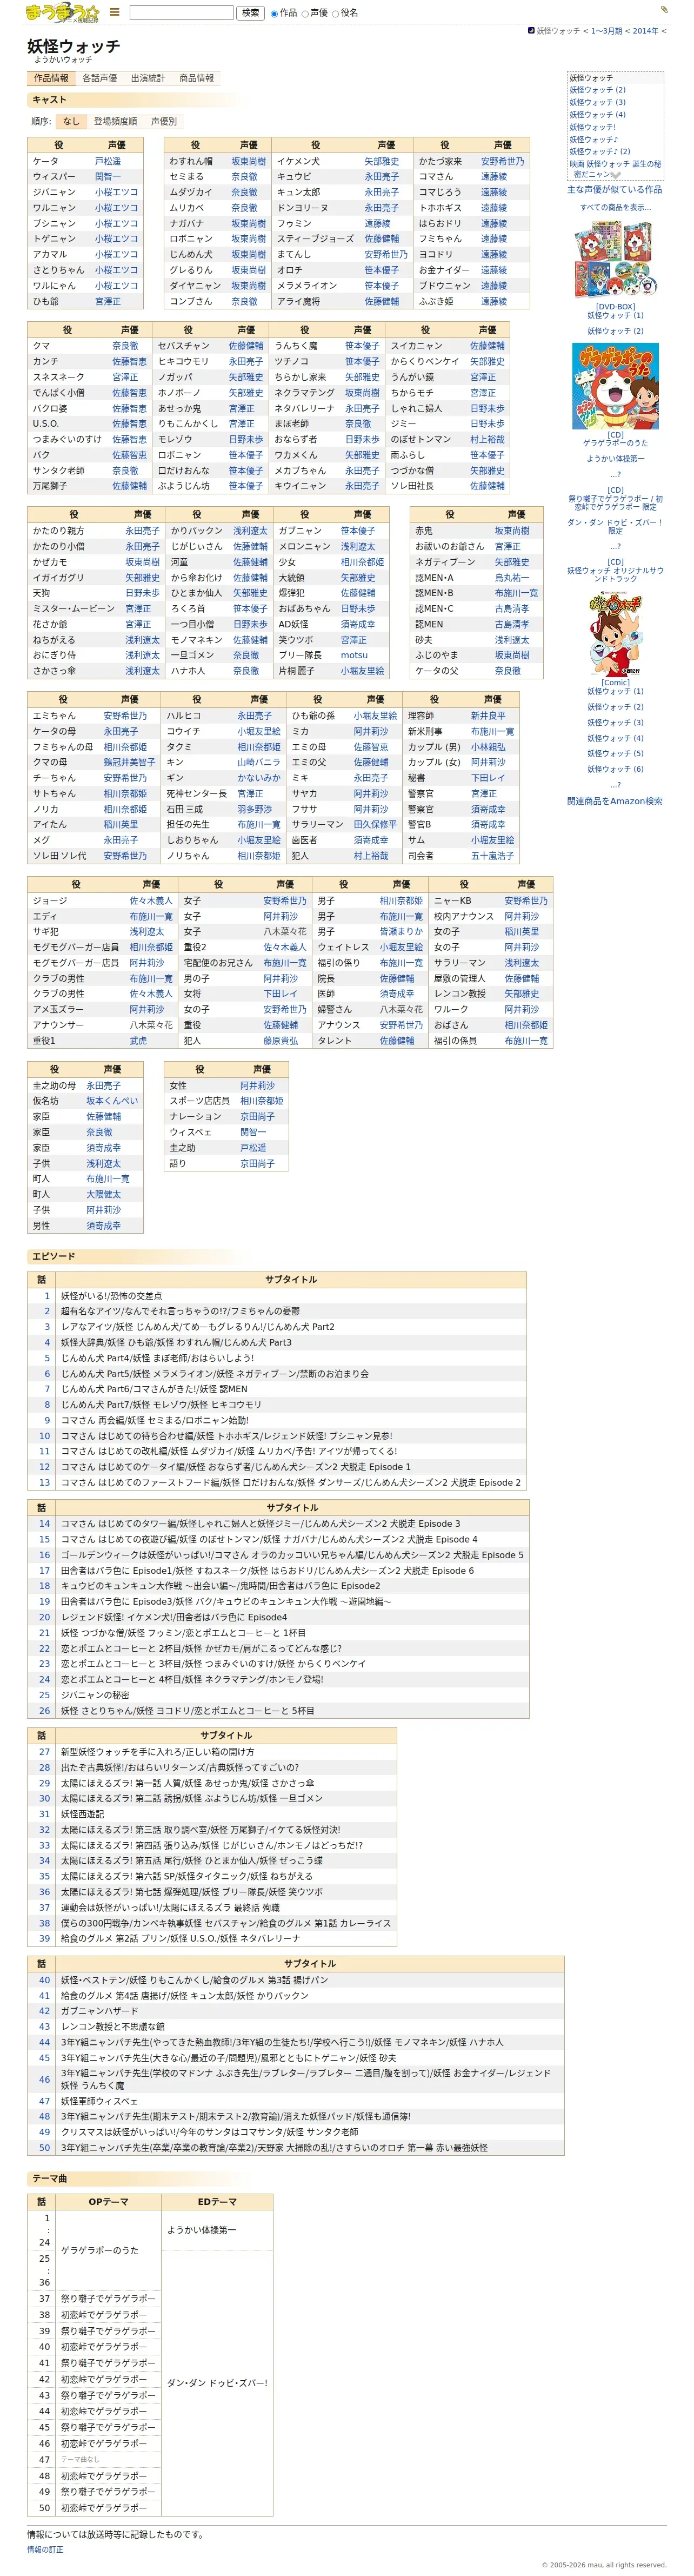Sort the cast by 声優別

pos(163,121)
